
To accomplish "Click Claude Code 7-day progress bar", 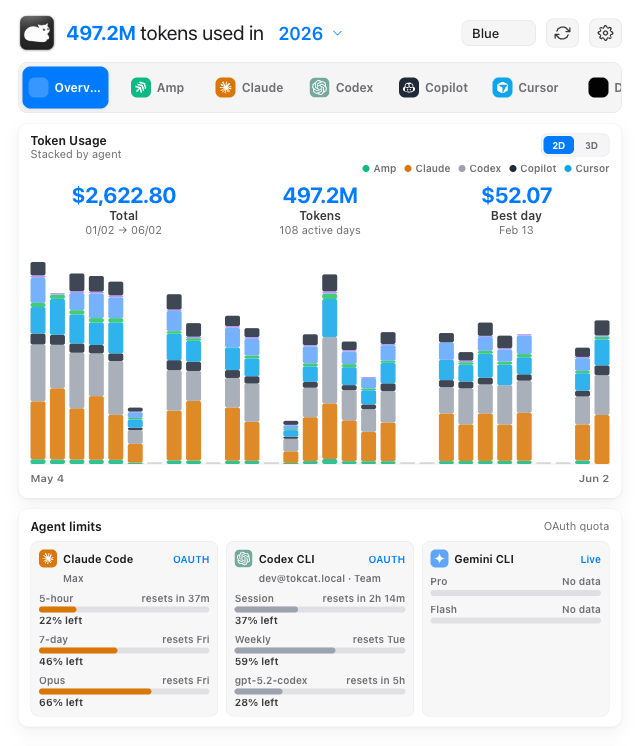I will (124, 650).
